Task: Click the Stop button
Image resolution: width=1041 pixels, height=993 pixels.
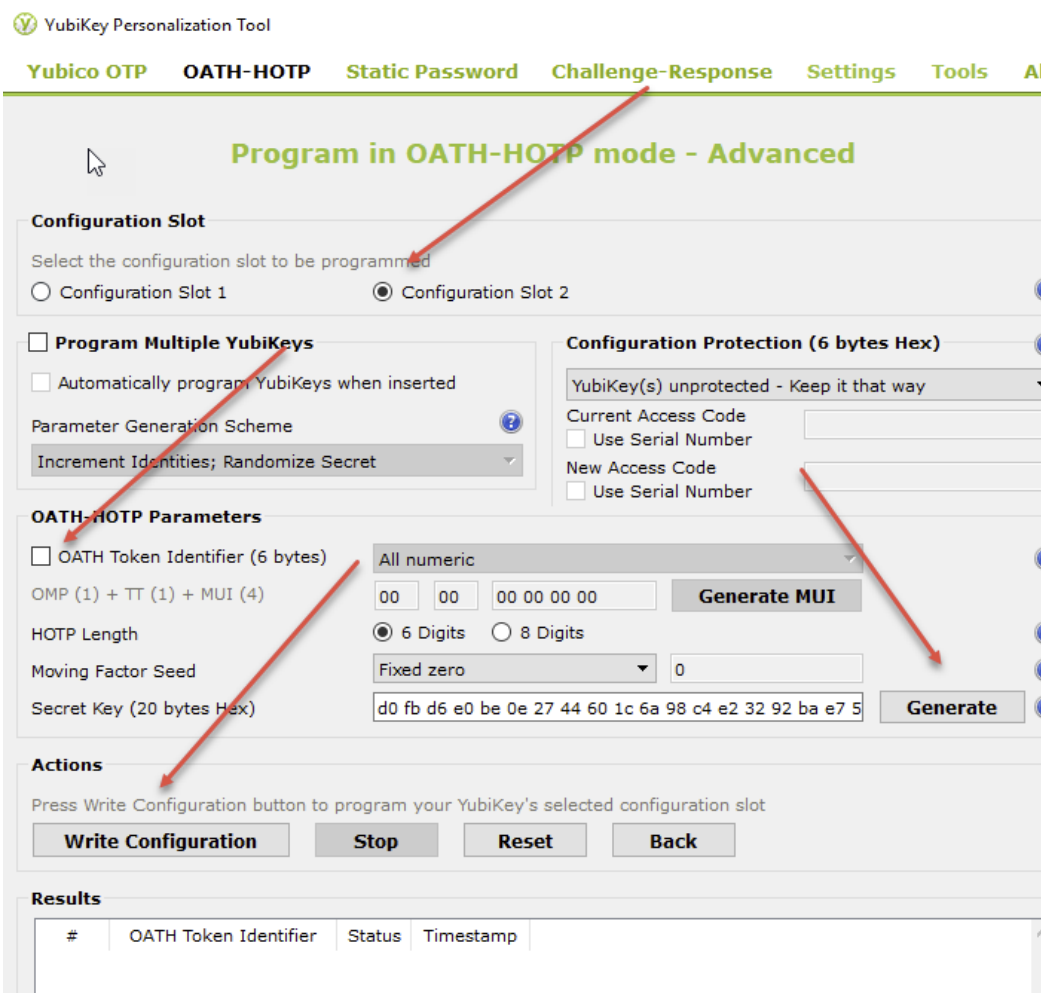Action: pos(376,841)
